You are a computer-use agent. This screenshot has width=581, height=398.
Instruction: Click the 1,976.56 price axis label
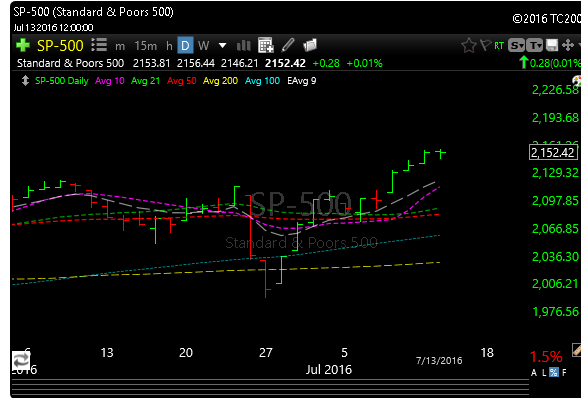click(555, 312)
